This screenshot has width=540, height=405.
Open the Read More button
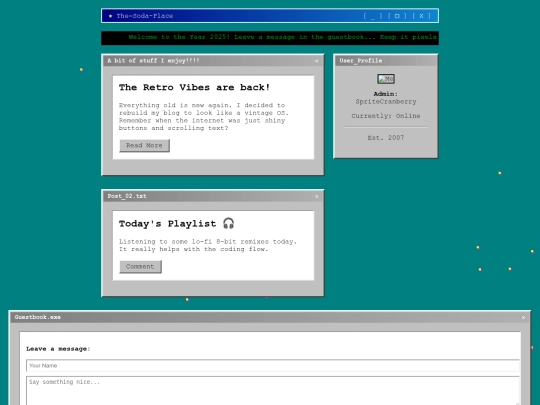[144, 145]
